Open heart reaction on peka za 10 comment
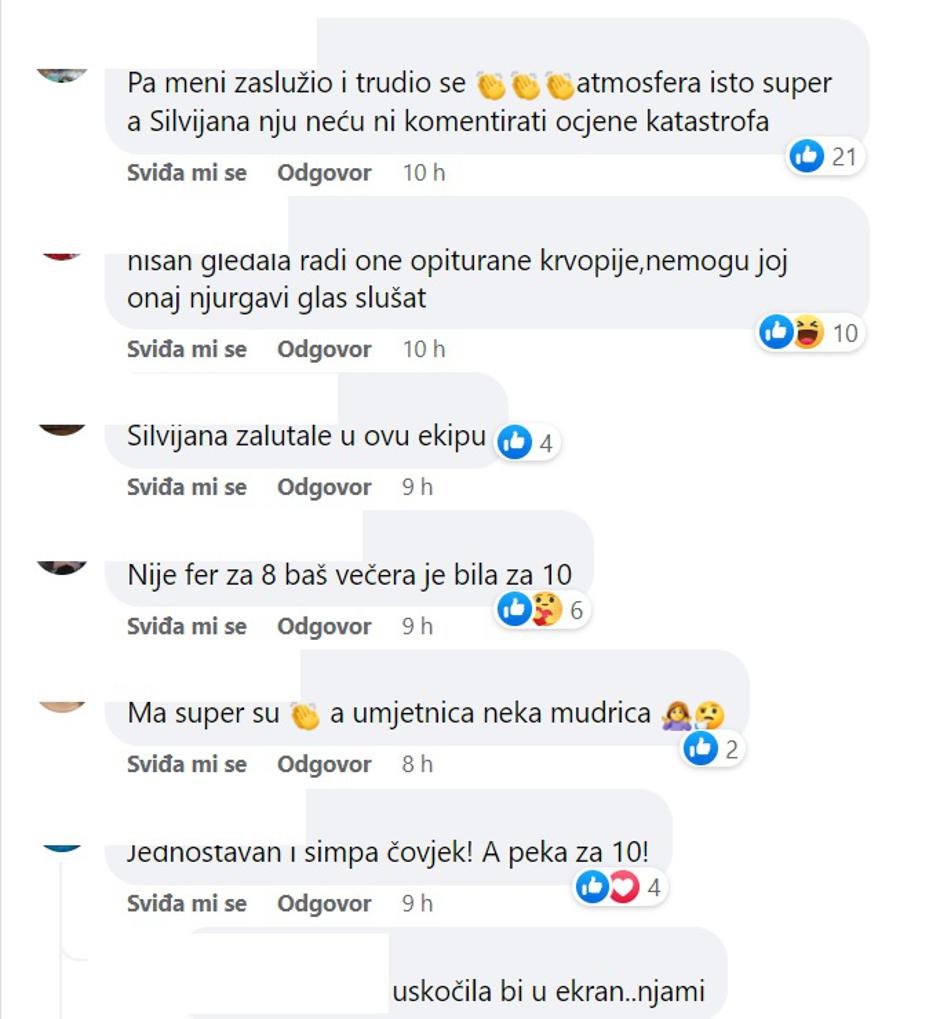This screenshot has height=1019, width=940. (624, 887)
